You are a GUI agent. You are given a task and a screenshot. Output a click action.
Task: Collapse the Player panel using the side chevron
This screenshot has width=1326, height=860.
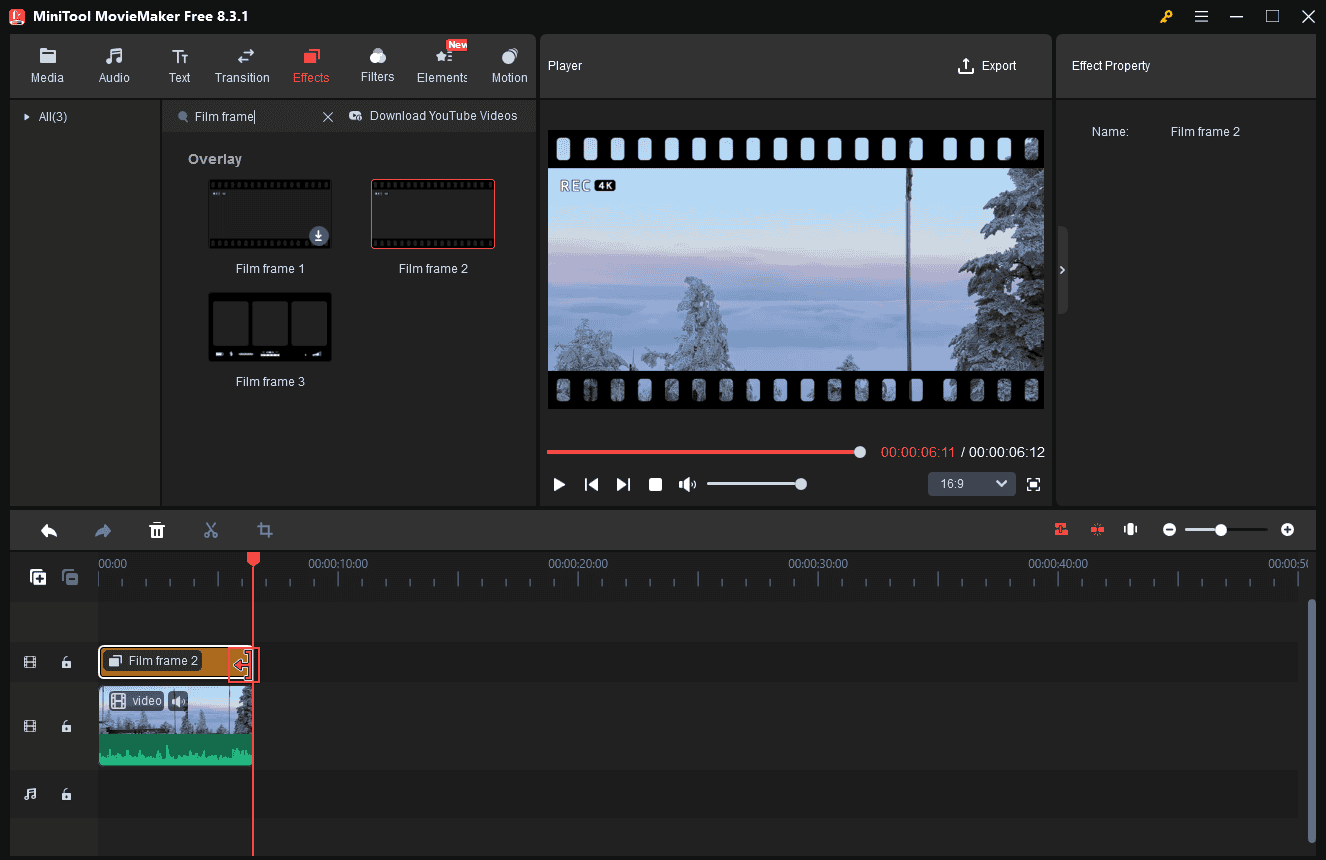(1062, 269)
